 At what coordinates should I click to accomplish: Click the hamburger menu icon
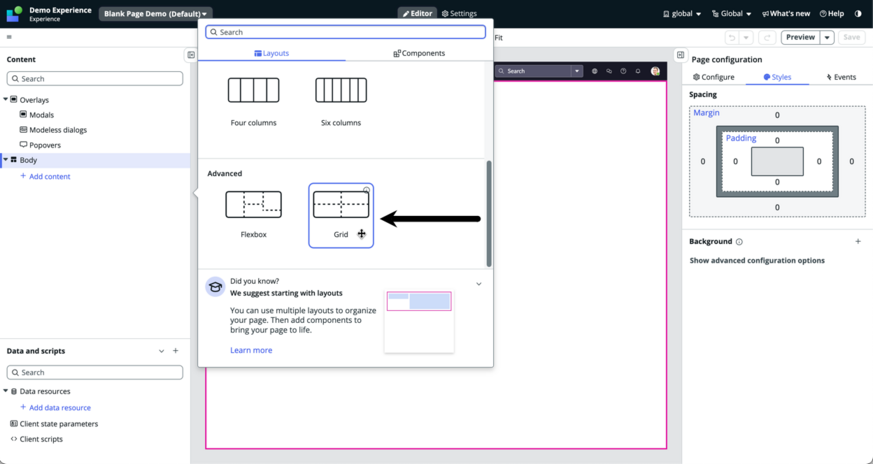[x=9, y=37]
